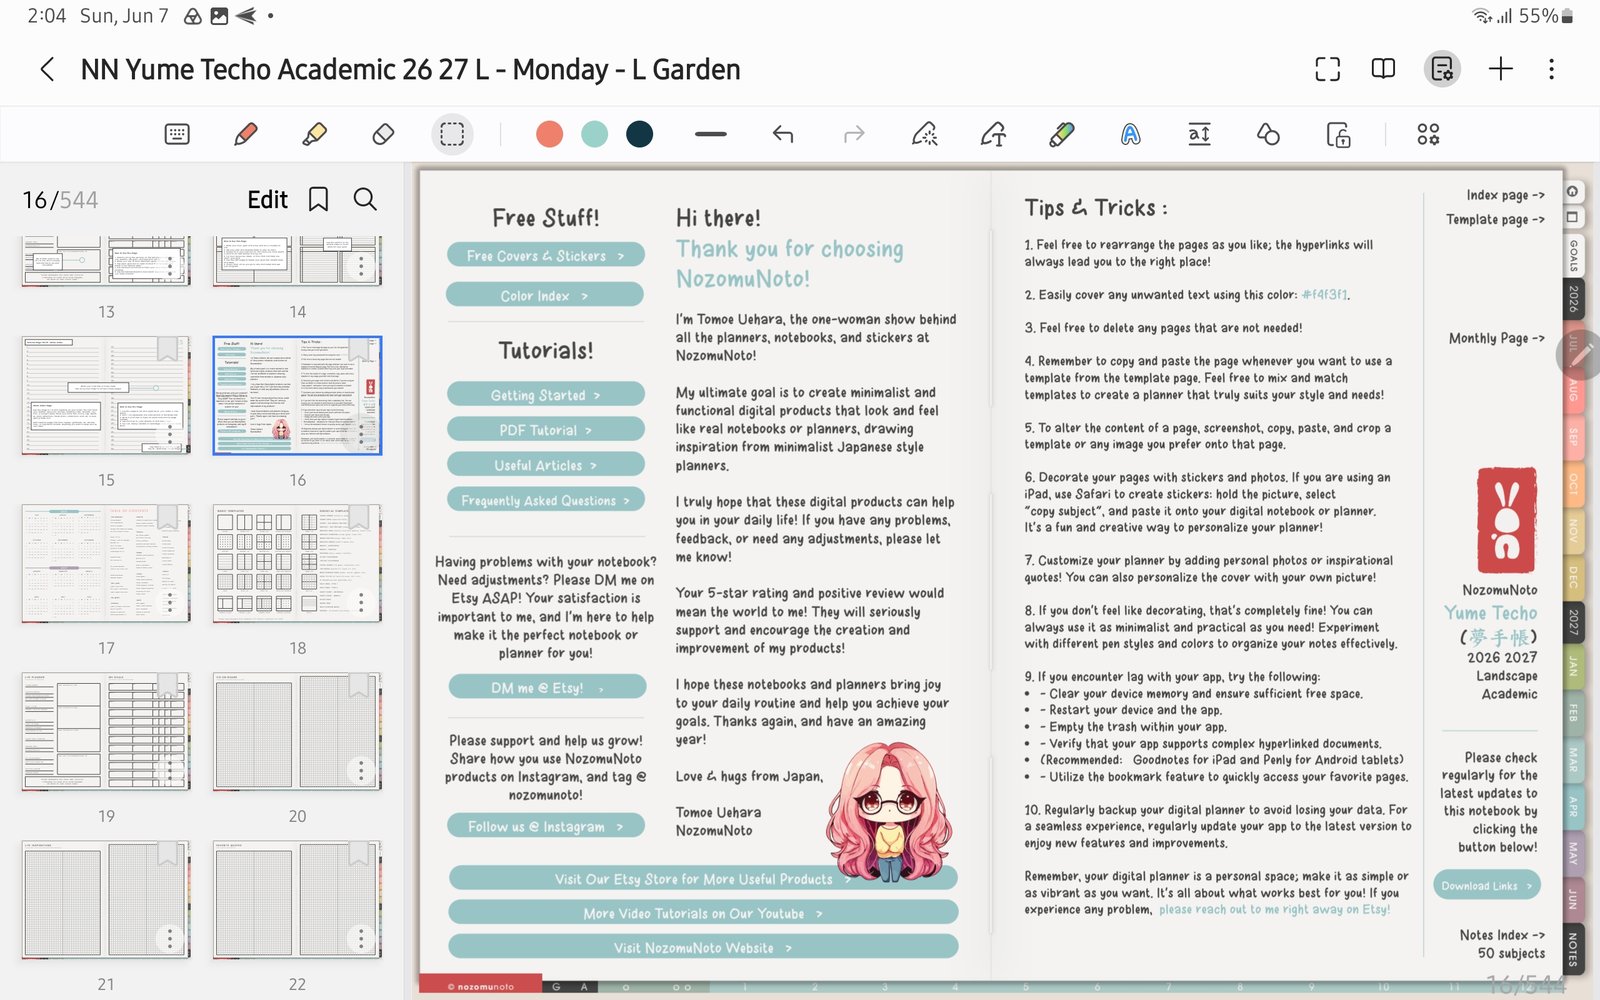
Task: Toggle bookmark on page 20 thumbnail
Action: point(359,684)
